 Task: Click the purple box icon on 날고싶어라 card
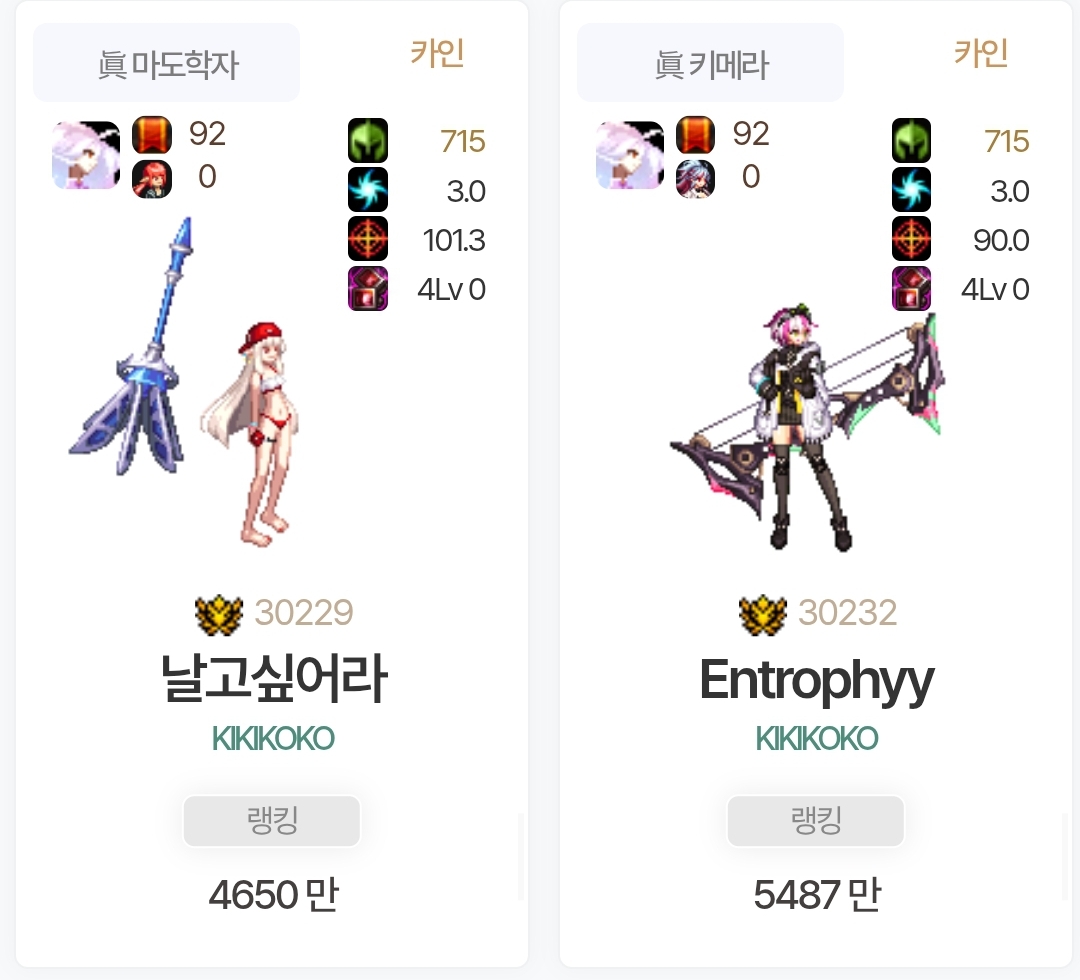point(368,289)
